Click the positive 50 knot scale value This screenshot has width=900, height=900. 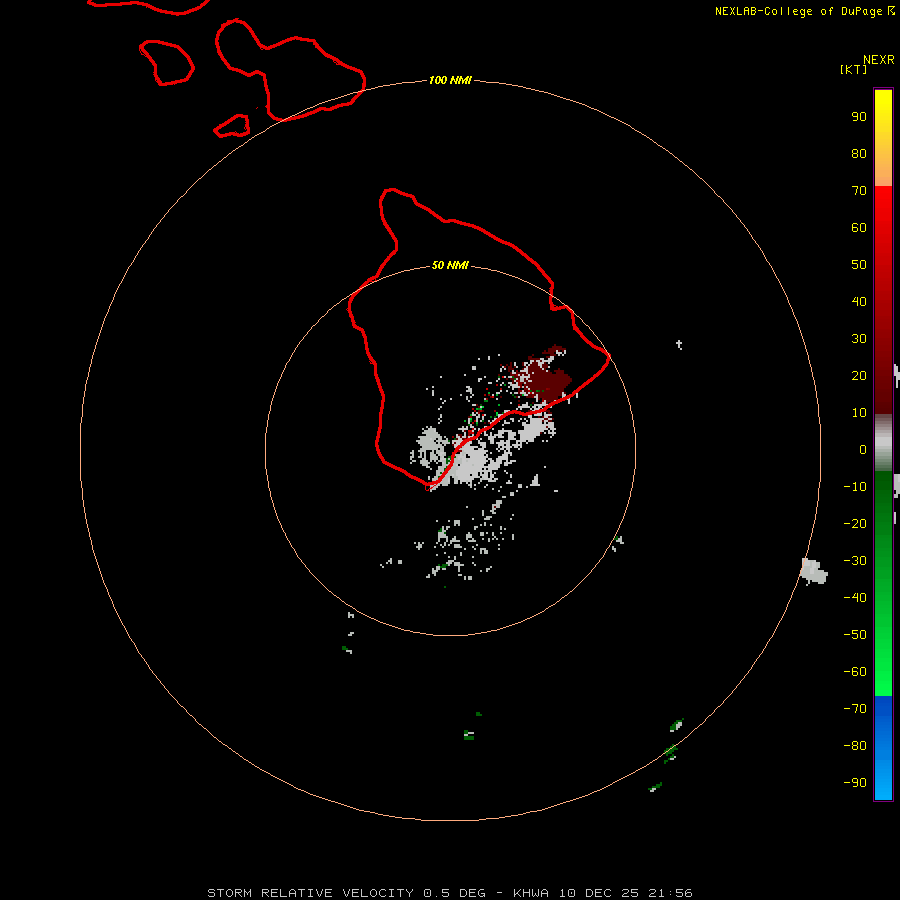[859, 265]
